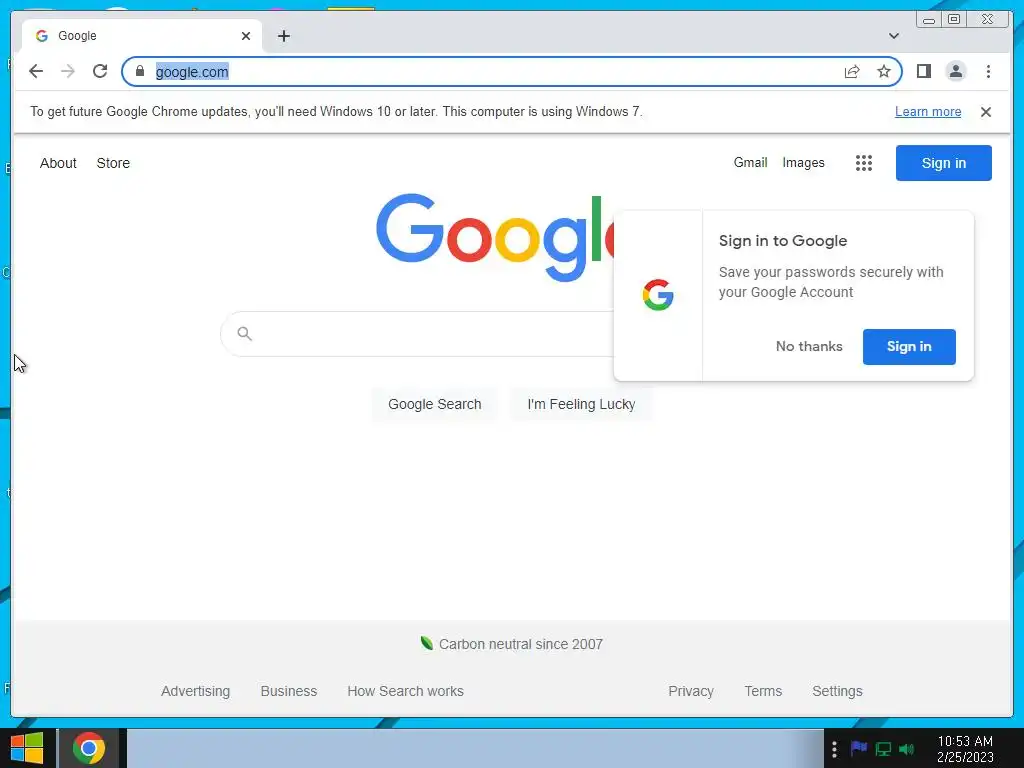The height and width of the screenshot is (768, 1024).
Task: Bookmark this tab with the star
Action: [884, 71]
